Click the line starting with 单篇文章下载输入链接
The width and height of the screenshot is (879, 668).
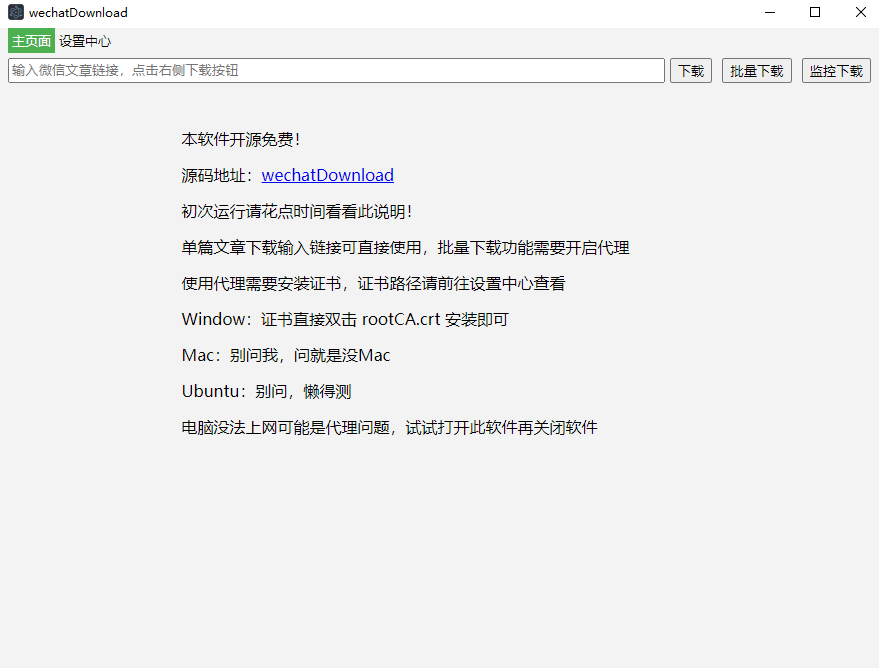click(x=405, y=248)
